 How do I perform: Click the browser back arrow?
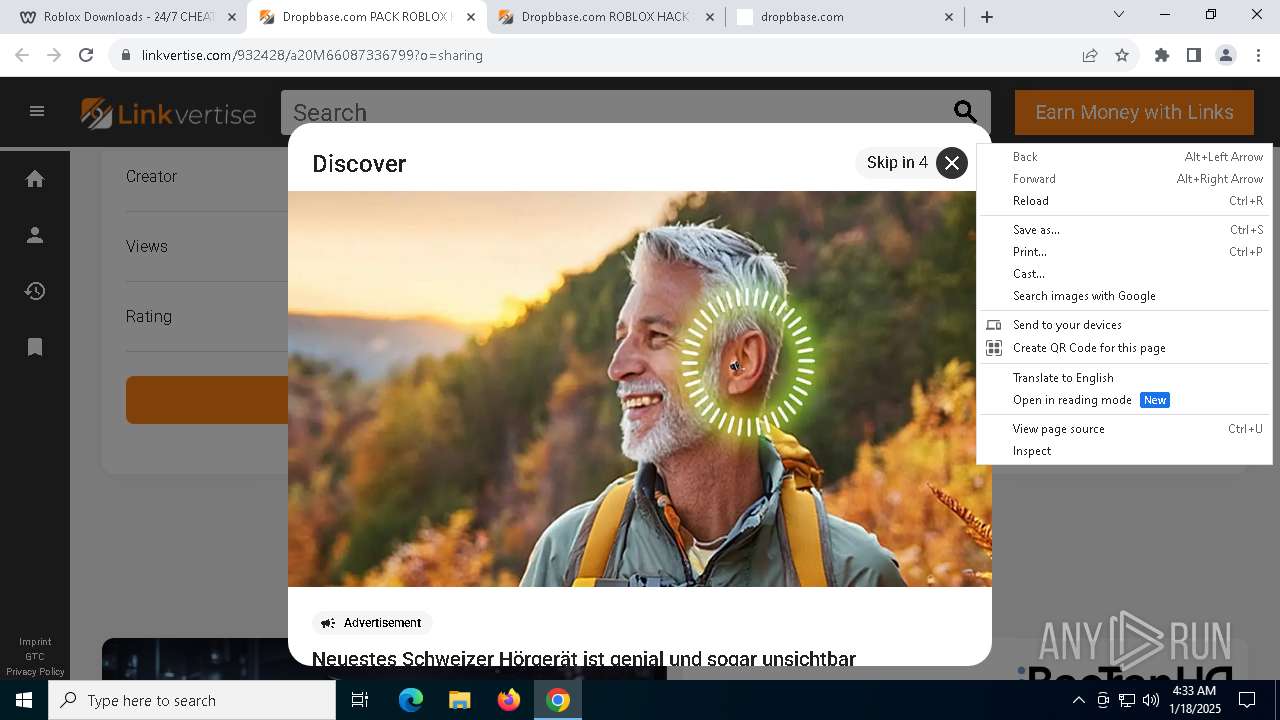22,55
